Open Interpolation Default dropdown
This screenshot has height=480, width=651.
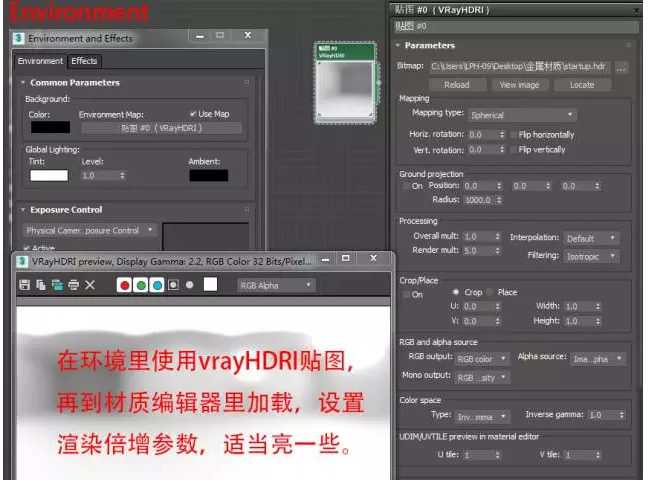(591, 238)
